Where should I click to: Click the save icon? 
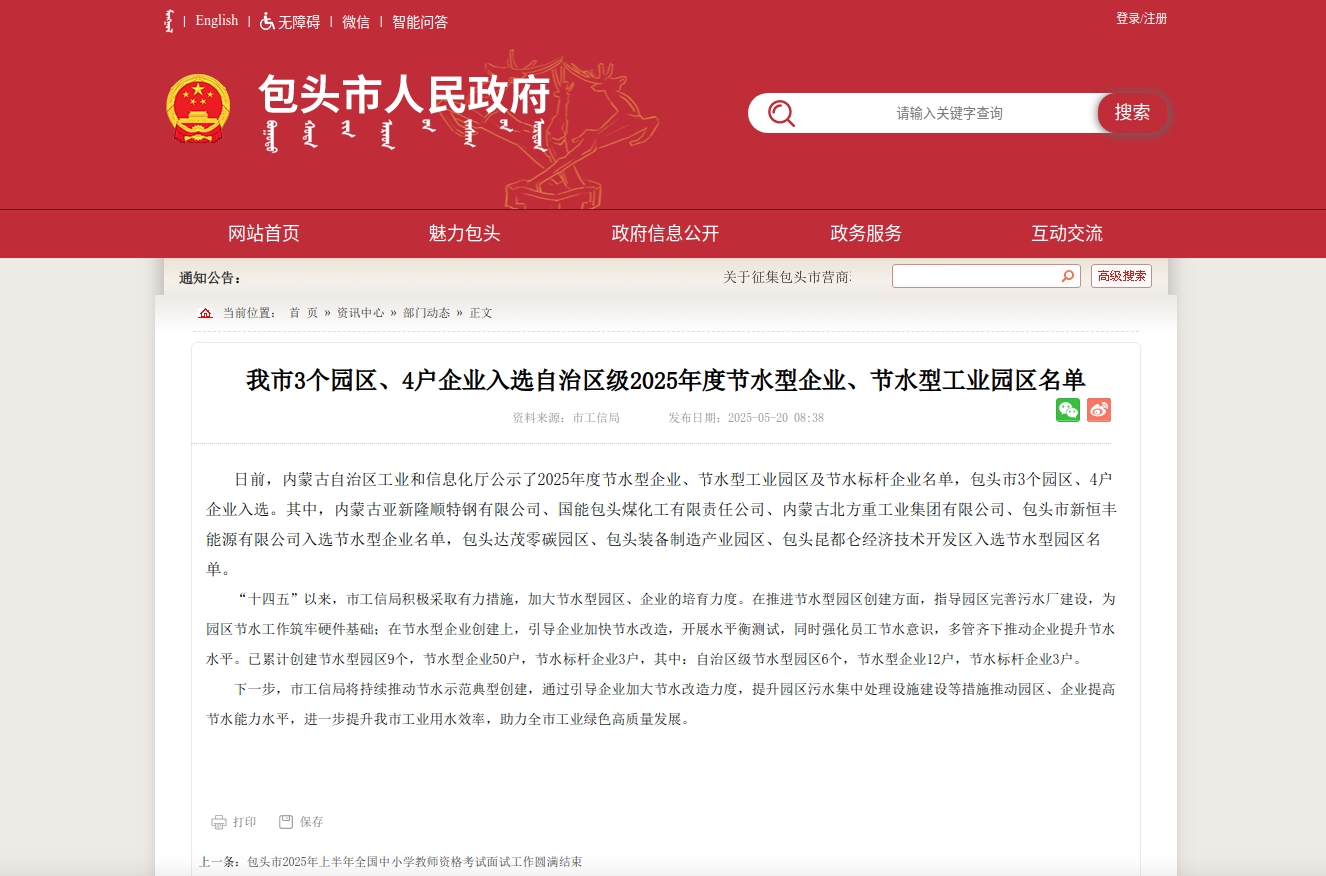286,822
